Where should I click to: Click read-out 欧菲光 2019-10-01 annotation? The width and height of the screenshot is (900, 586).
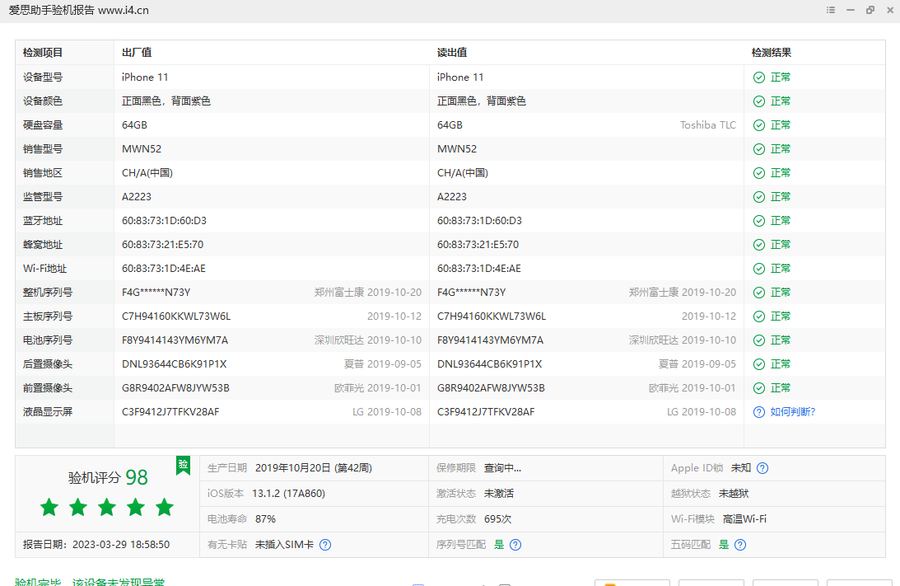click(x=692, y=389)
